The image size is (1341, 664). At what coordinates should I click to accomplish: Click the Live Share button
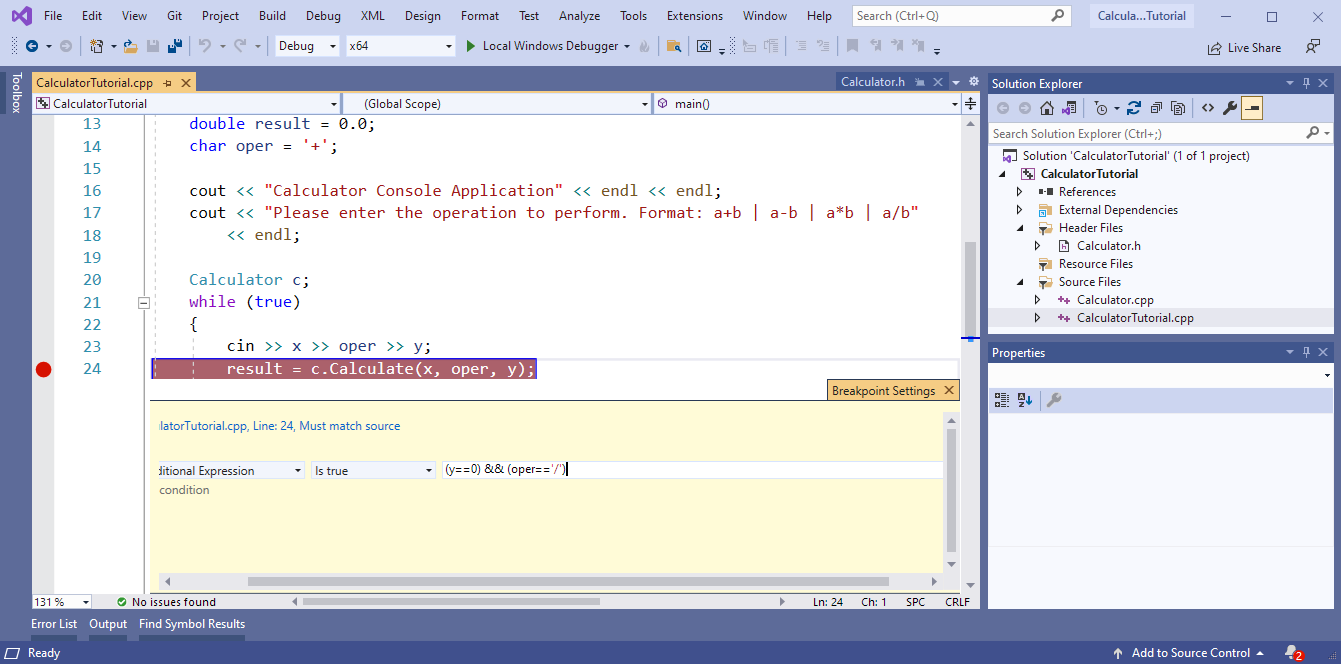pyautogui.click(x=1244, y=47)
